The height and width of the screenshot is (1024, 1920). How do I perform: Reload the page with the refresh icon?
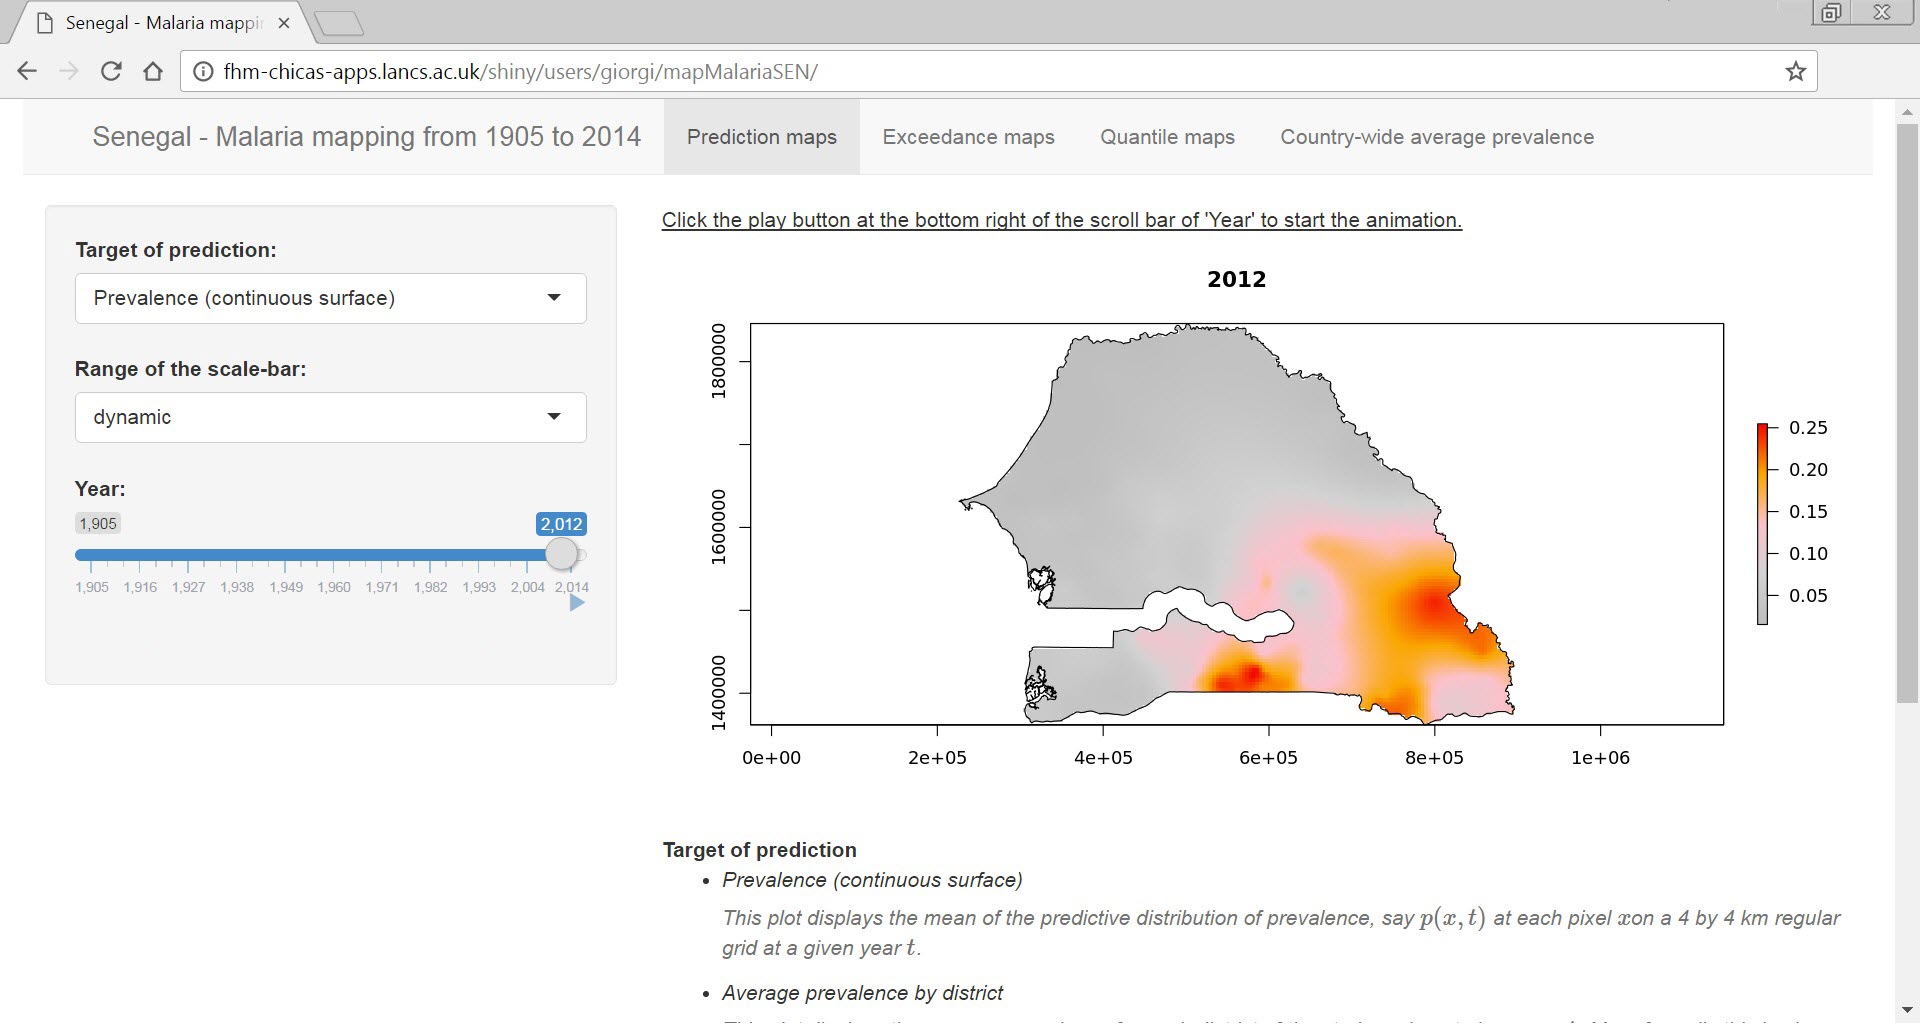coord(111,71)
